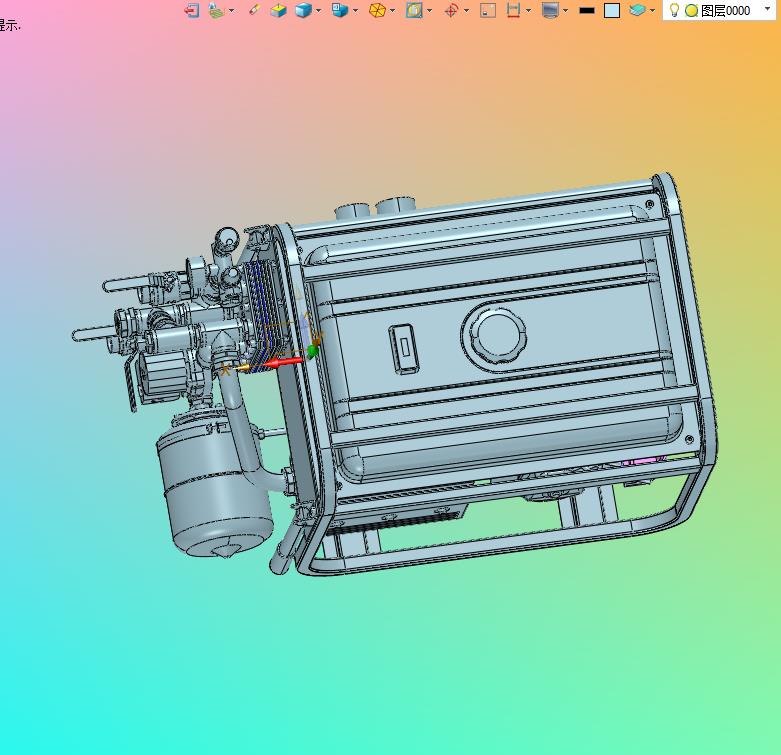Screen dimensions: 781x755
Task: Click the black line color swatch
Action: click(x=587, y=10)
